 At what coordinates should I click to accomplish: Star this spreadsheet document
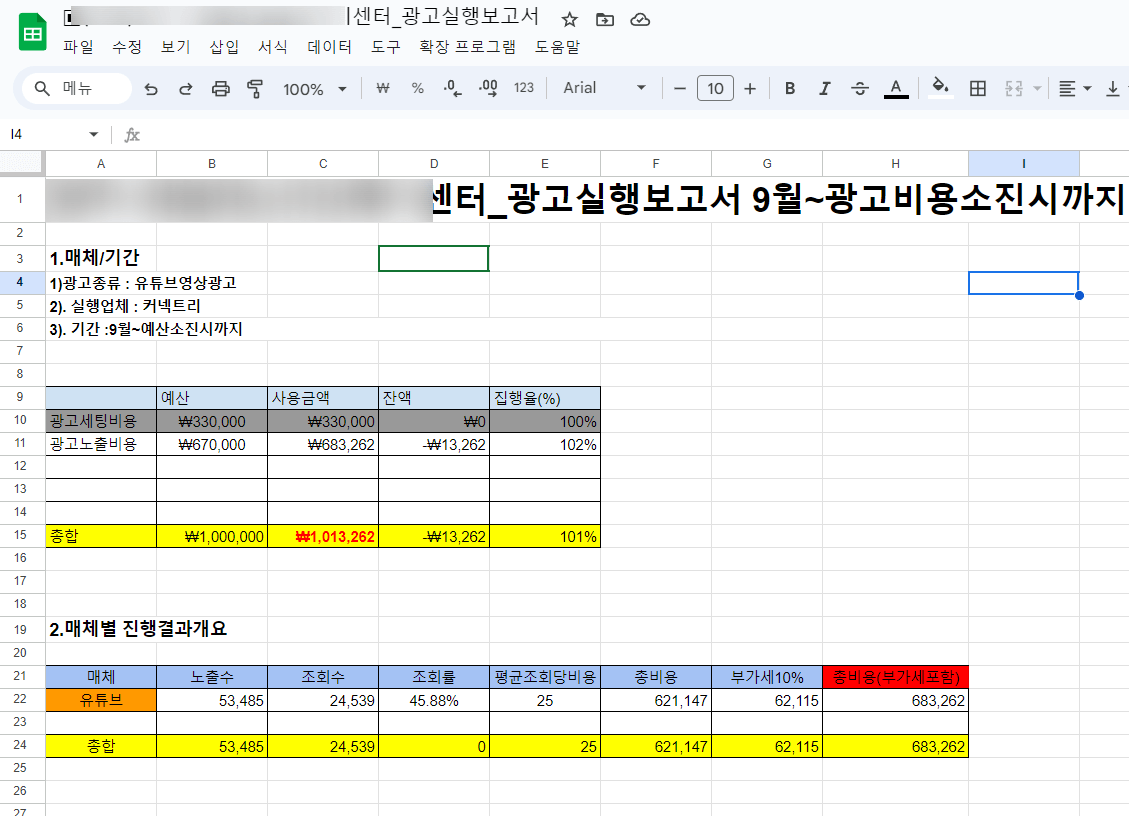[x=568, y=17]
